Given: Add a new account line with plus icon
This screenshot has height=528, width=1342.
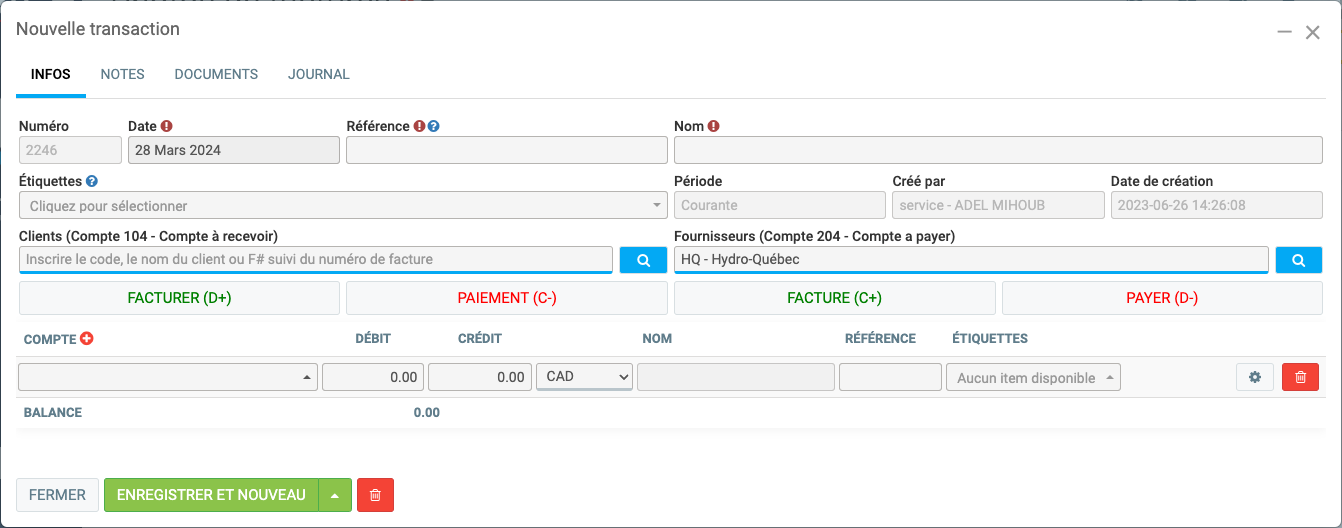Looking at the screenshot, I should 86,339.
